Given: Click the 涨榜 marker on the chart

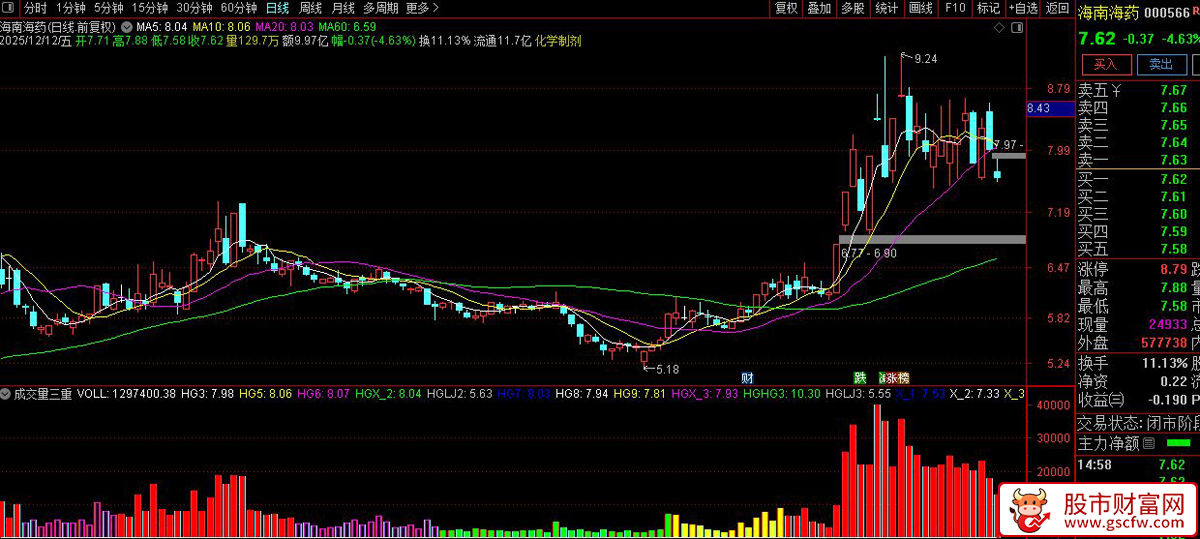Looking at the screenshot, I should [896, 378].
